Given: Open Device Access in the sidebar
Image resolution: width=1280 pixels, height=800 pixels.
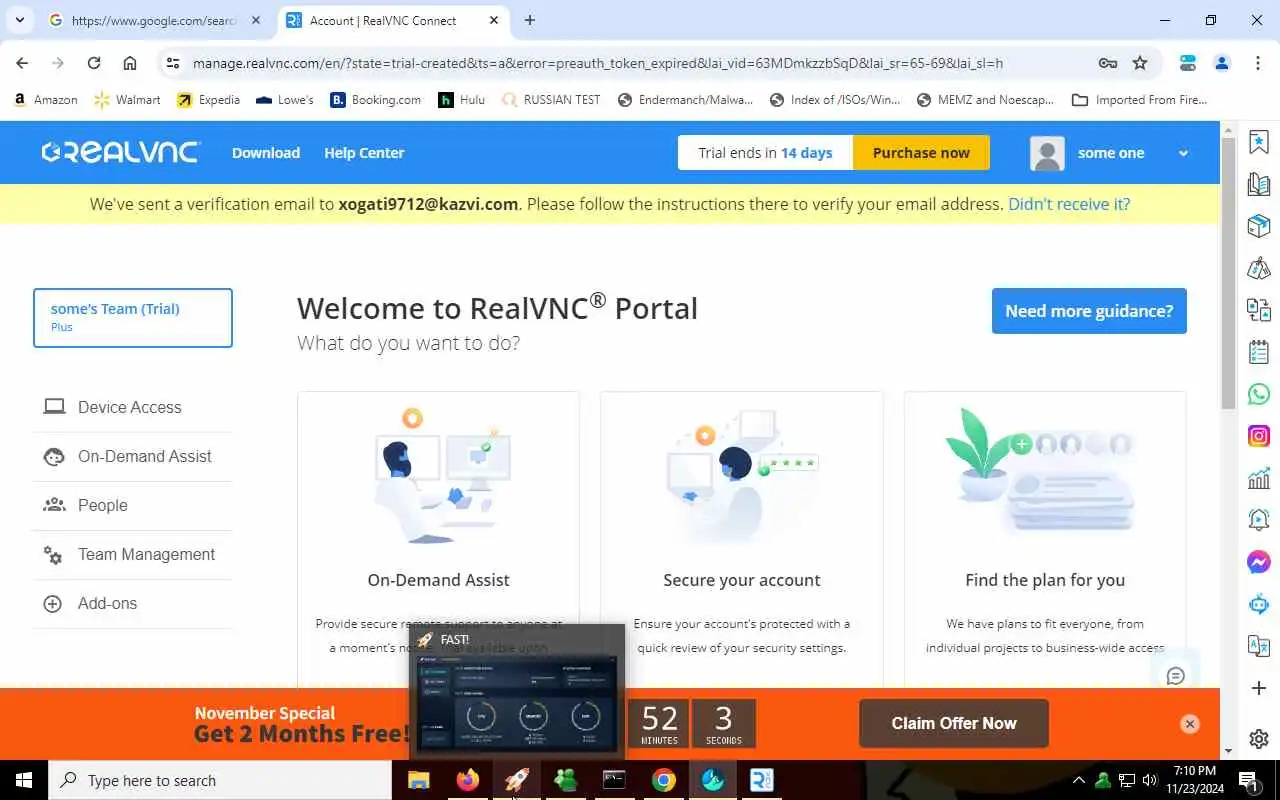Looking at the screenshot, I should click(132, 407).
